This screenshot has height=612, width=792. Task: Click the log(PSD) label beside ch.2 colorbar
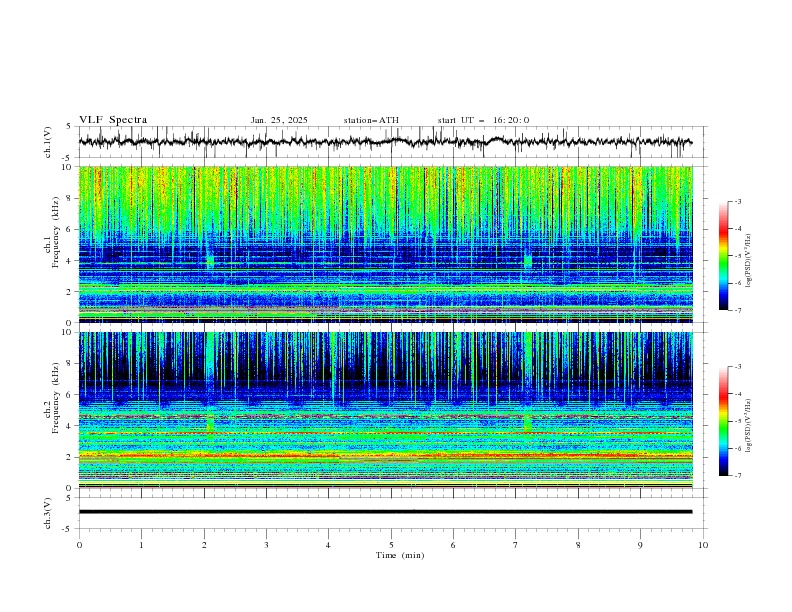pos(749,425)
